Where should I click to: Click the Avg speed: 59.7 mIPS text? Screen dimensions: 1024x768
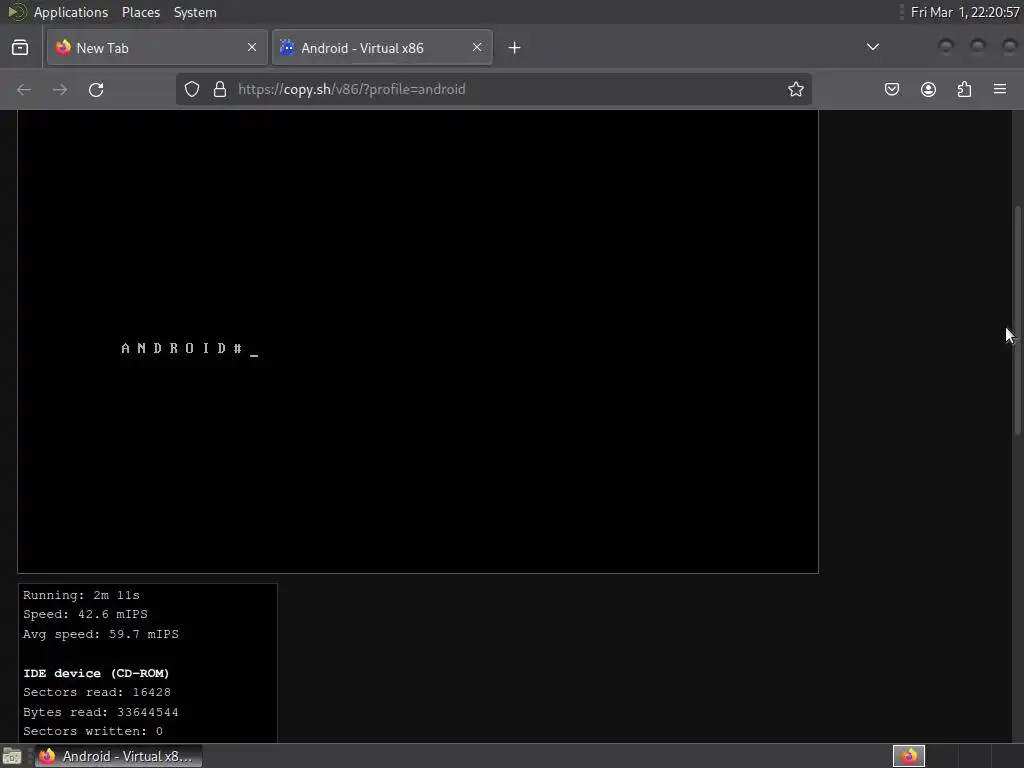click(101, 633)
